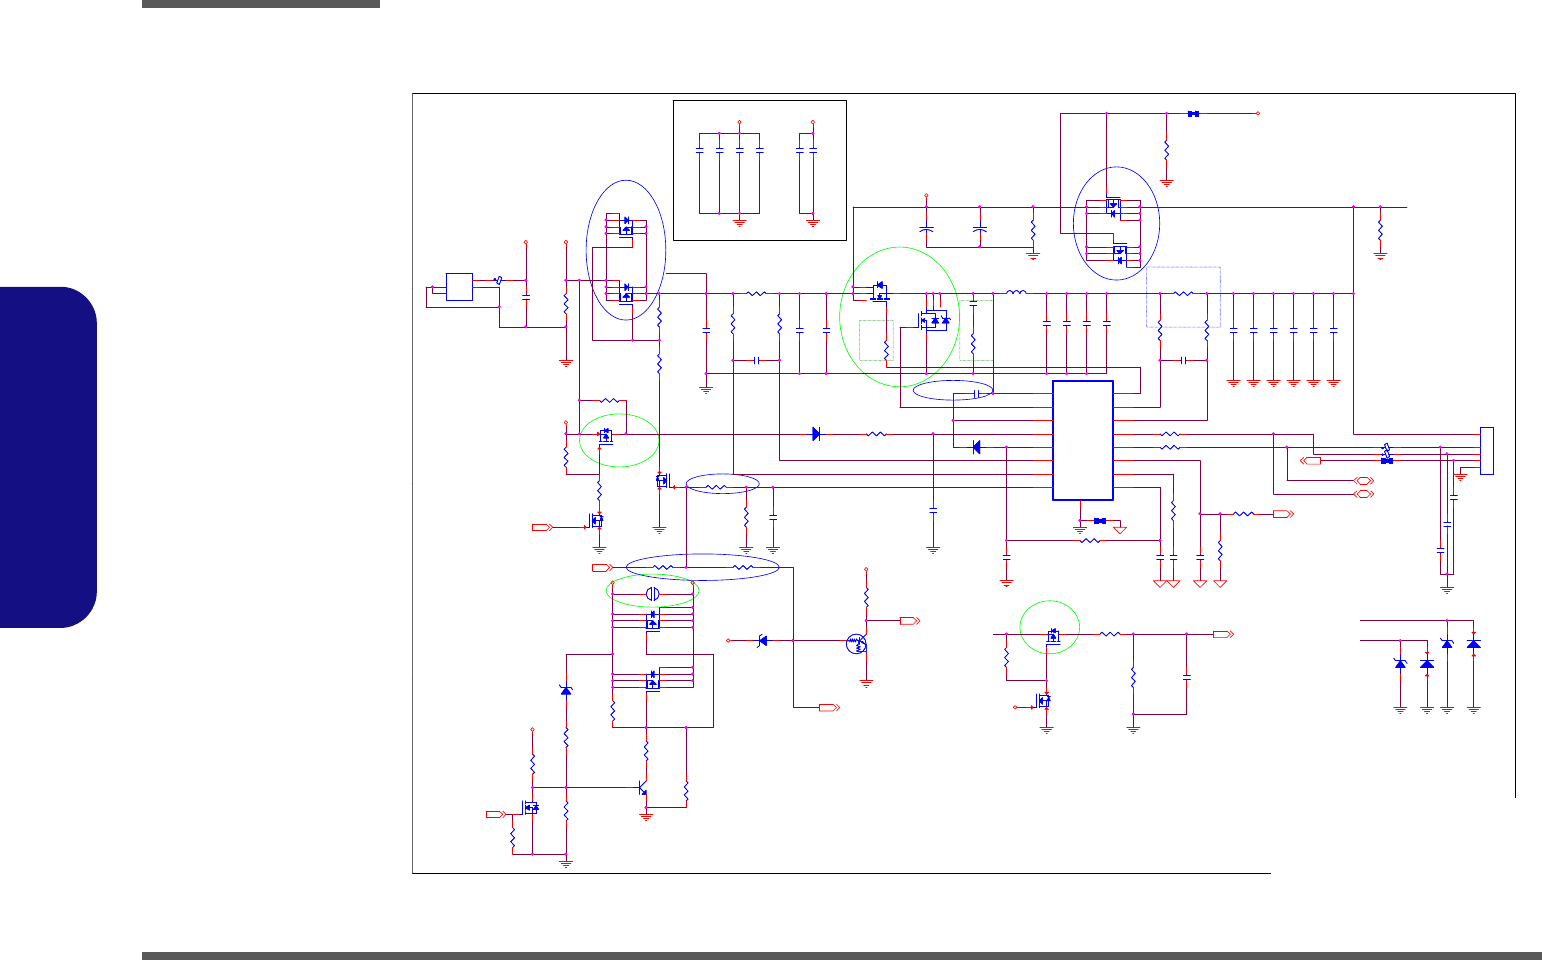Select the black-bordered capacitor bank box
Viewport: 1542px width, 960px height.
760,170
